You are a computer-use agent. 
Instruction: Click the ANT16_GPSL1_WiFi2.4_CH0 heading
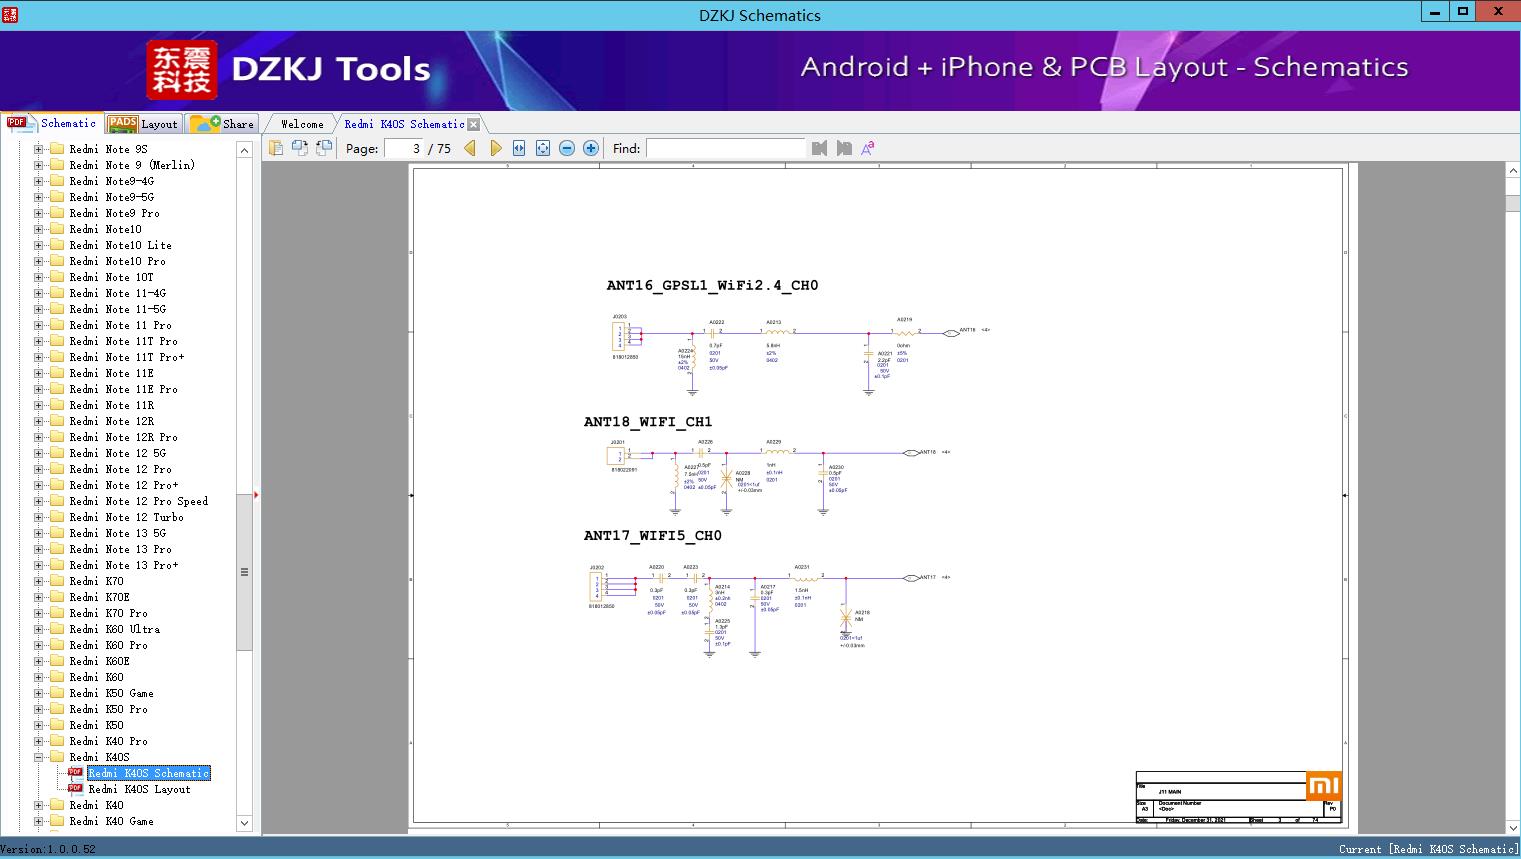[712, 286]
